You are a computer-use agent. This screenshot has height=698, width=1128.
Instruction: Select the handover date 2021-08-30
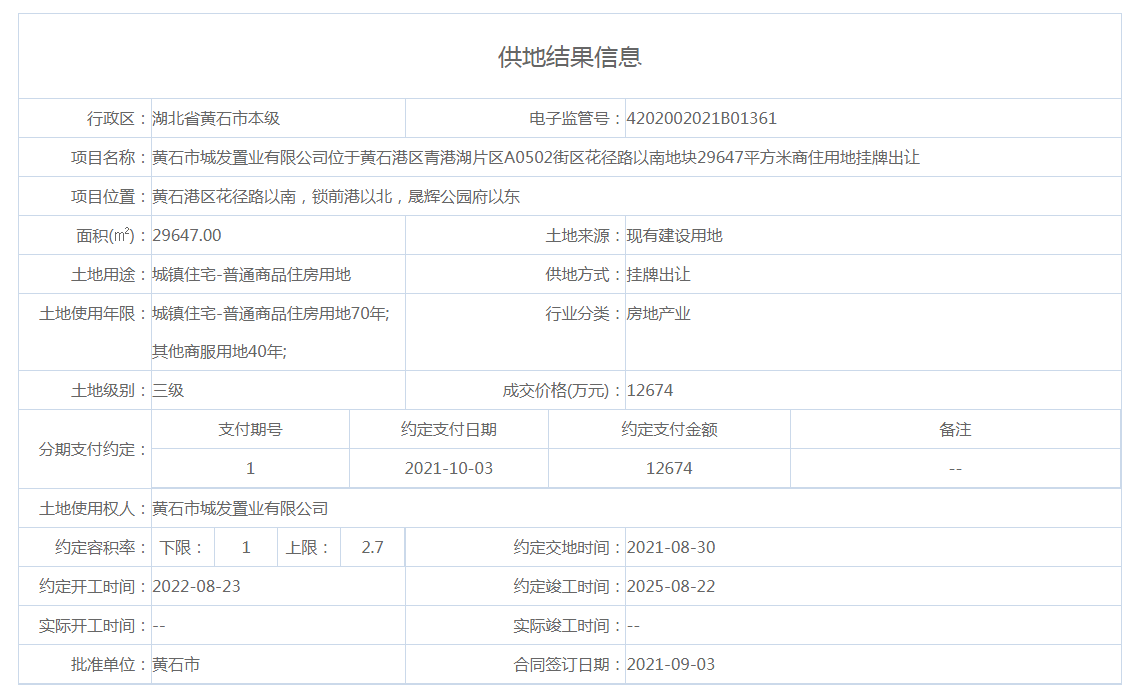[x=671, y=548]
